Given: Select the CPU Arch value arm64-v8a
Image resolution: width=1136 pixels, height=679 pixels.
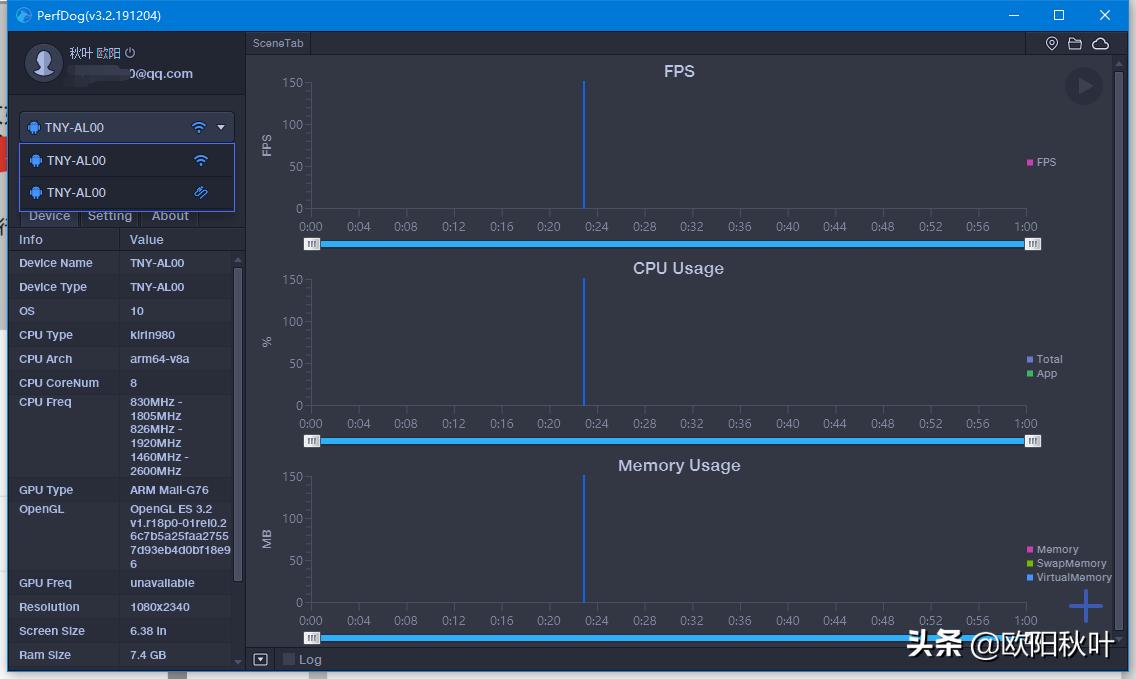Looking at the screenshot, I should 159,359.
